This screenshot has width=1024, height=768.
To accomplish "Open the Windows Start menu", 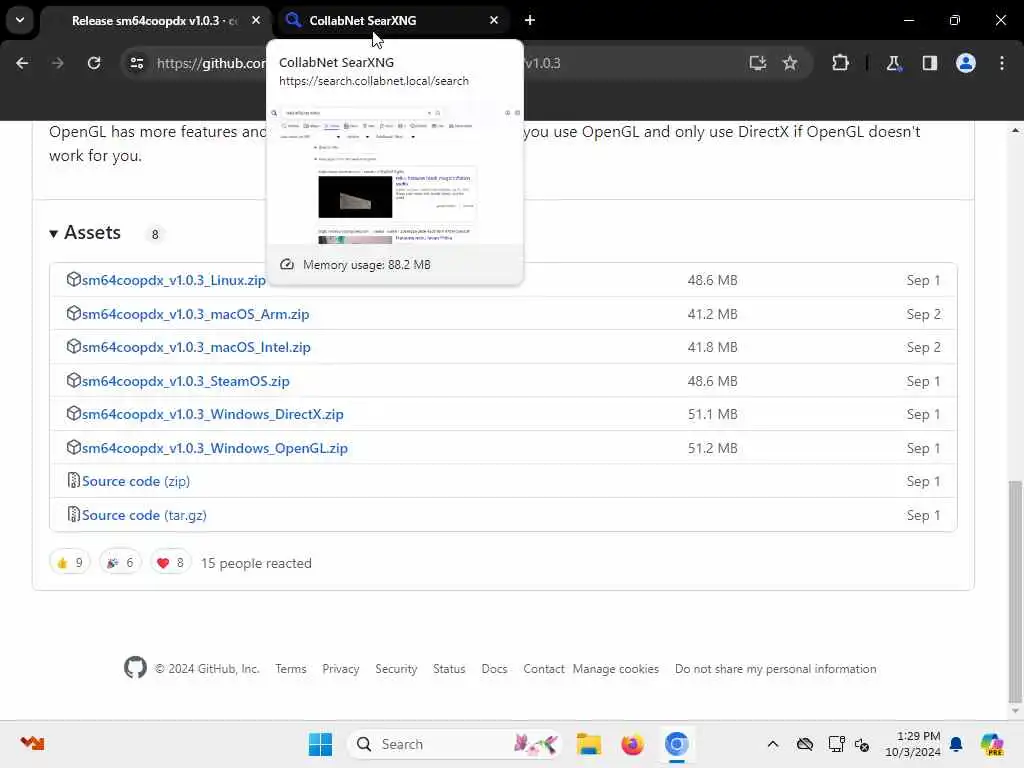I will click(321, 744).
